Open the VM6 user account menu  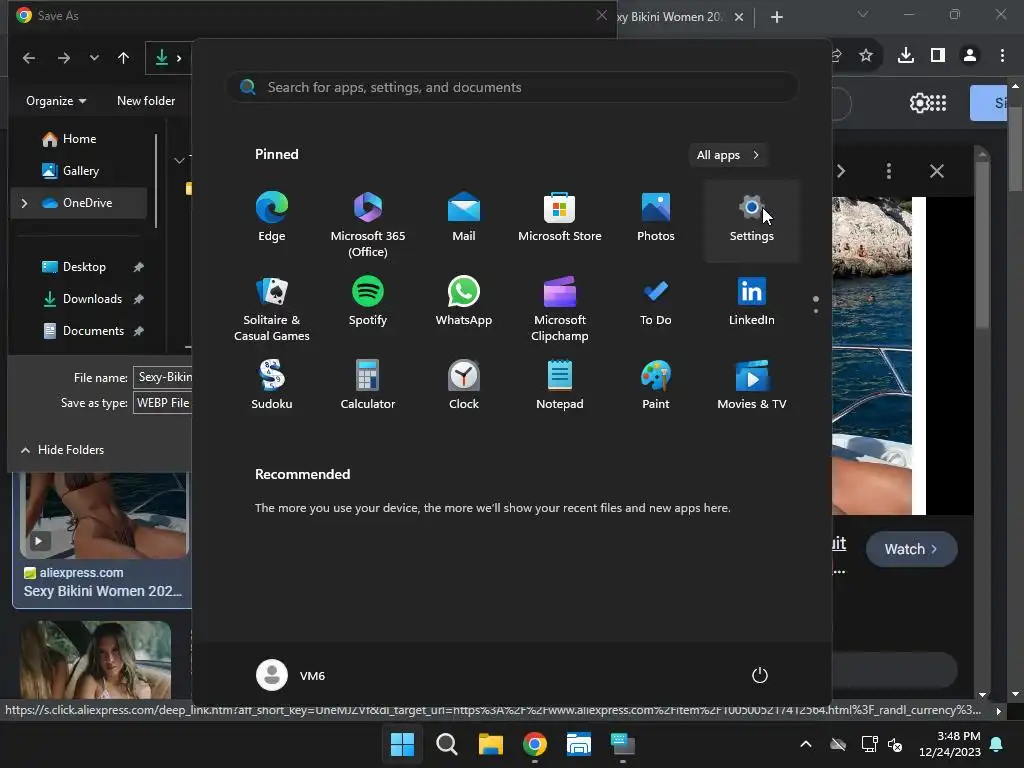tap(291, 675)
